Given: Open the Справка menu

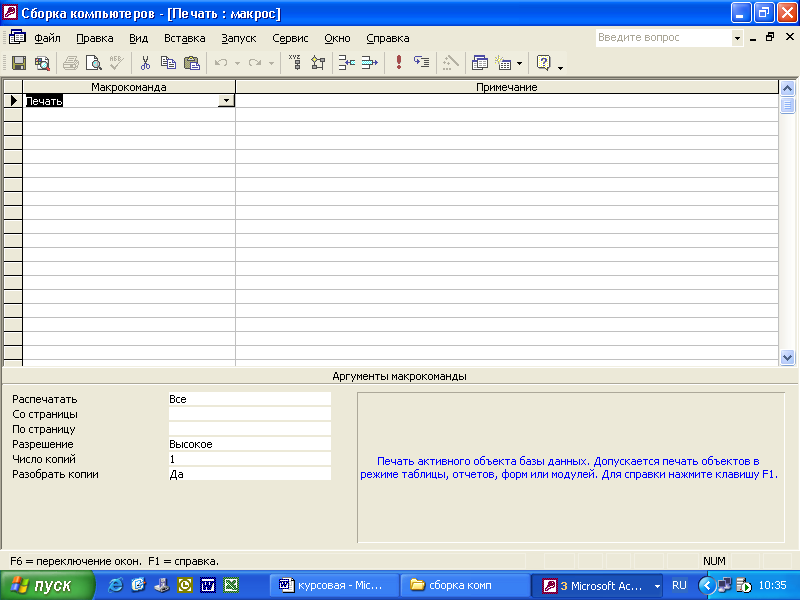Looking at the screenshot, I should tap(388, 38).
